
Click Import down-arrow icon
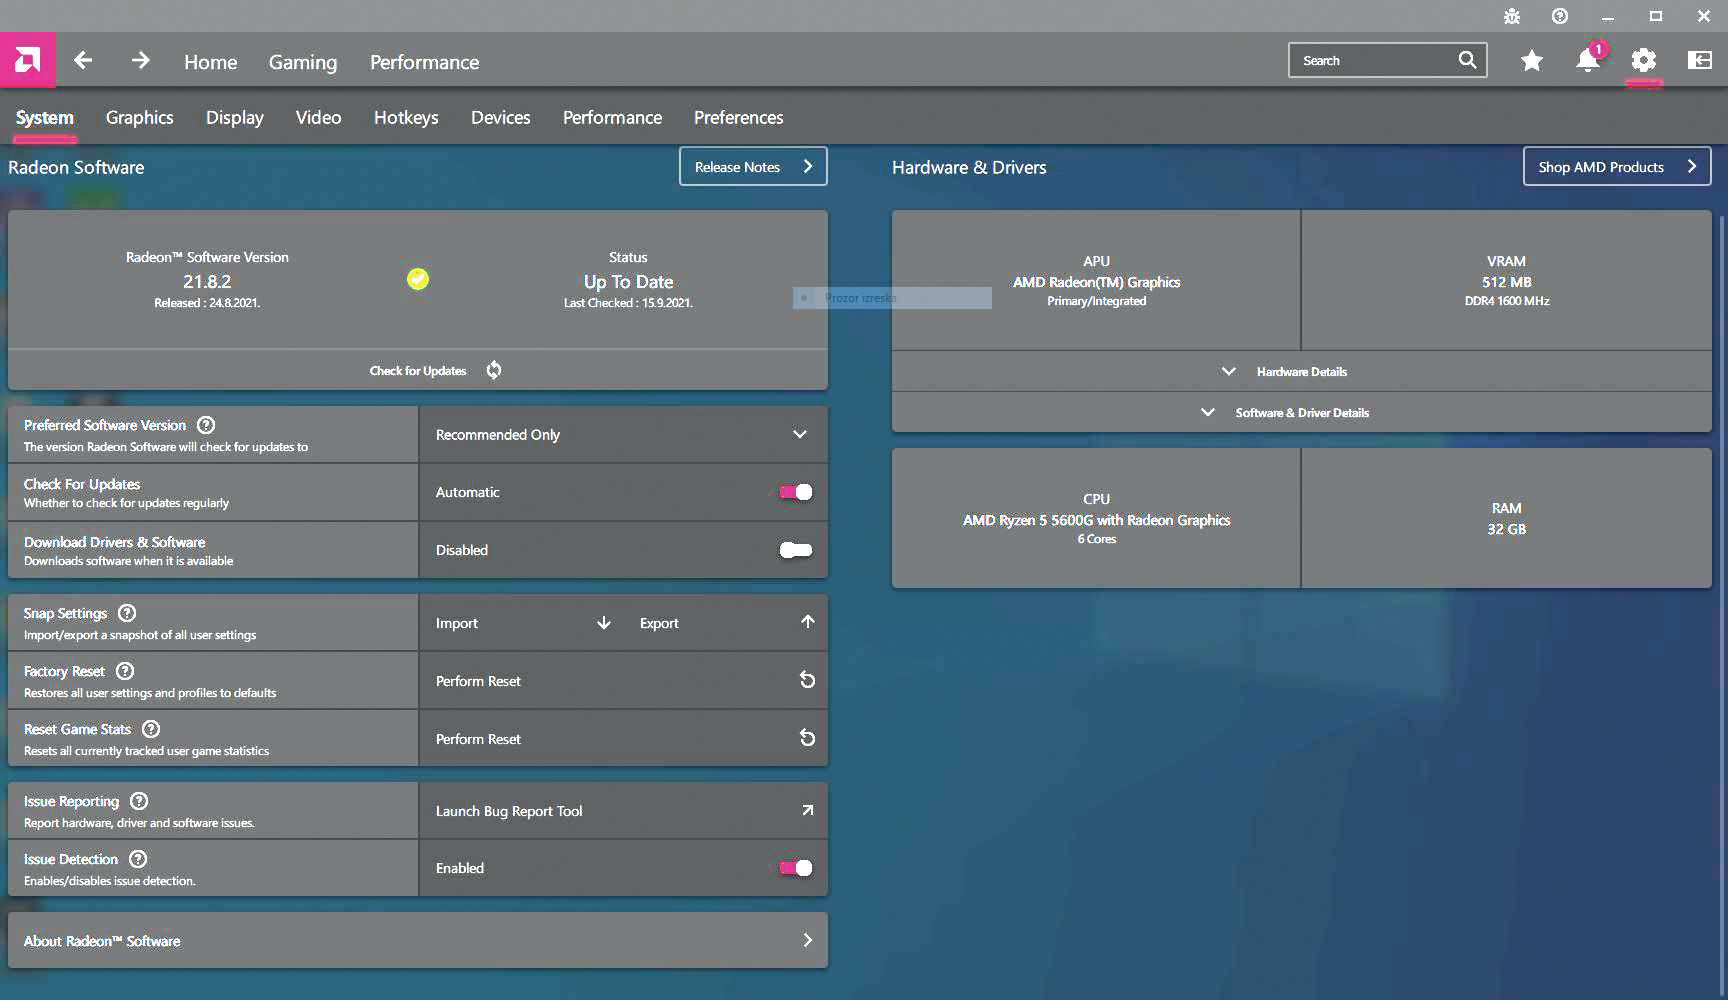(604, 623)
